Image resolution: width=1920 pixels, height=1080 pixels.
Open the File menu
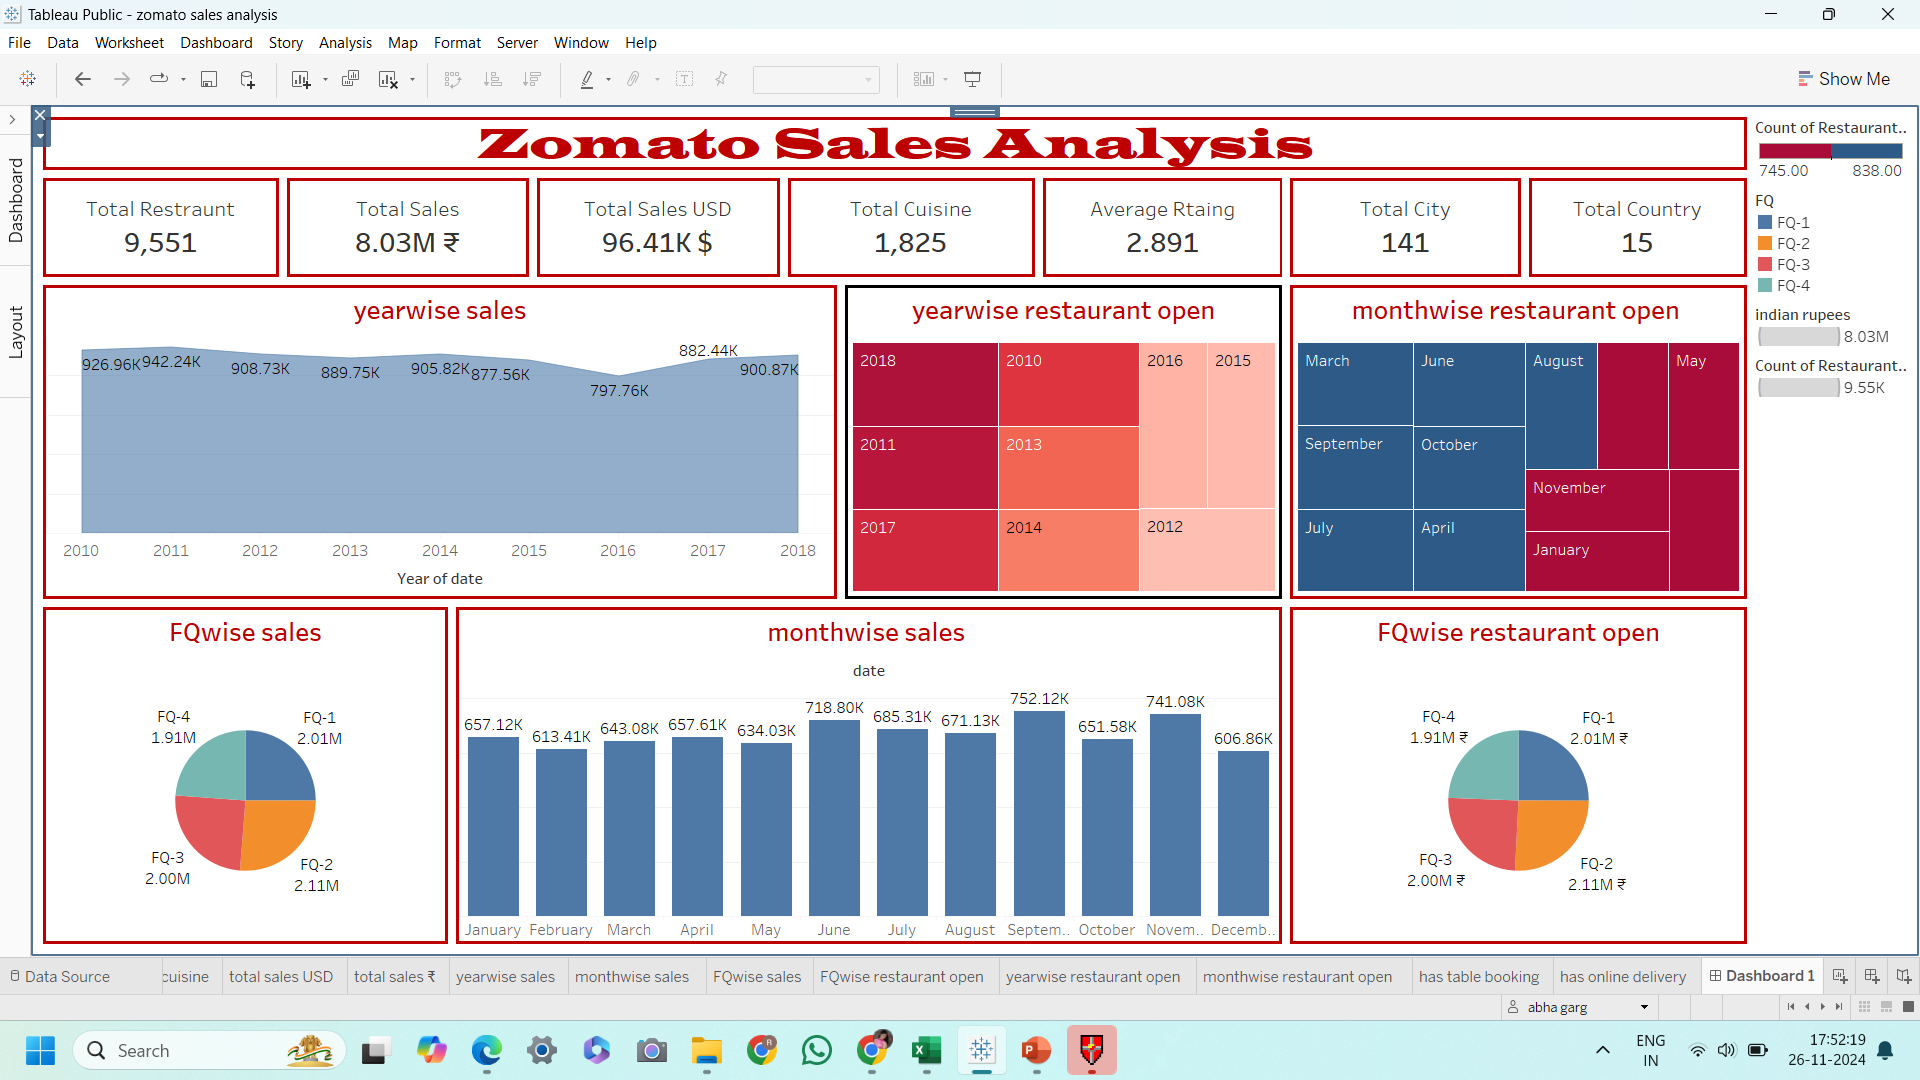(x=19, y=43)
